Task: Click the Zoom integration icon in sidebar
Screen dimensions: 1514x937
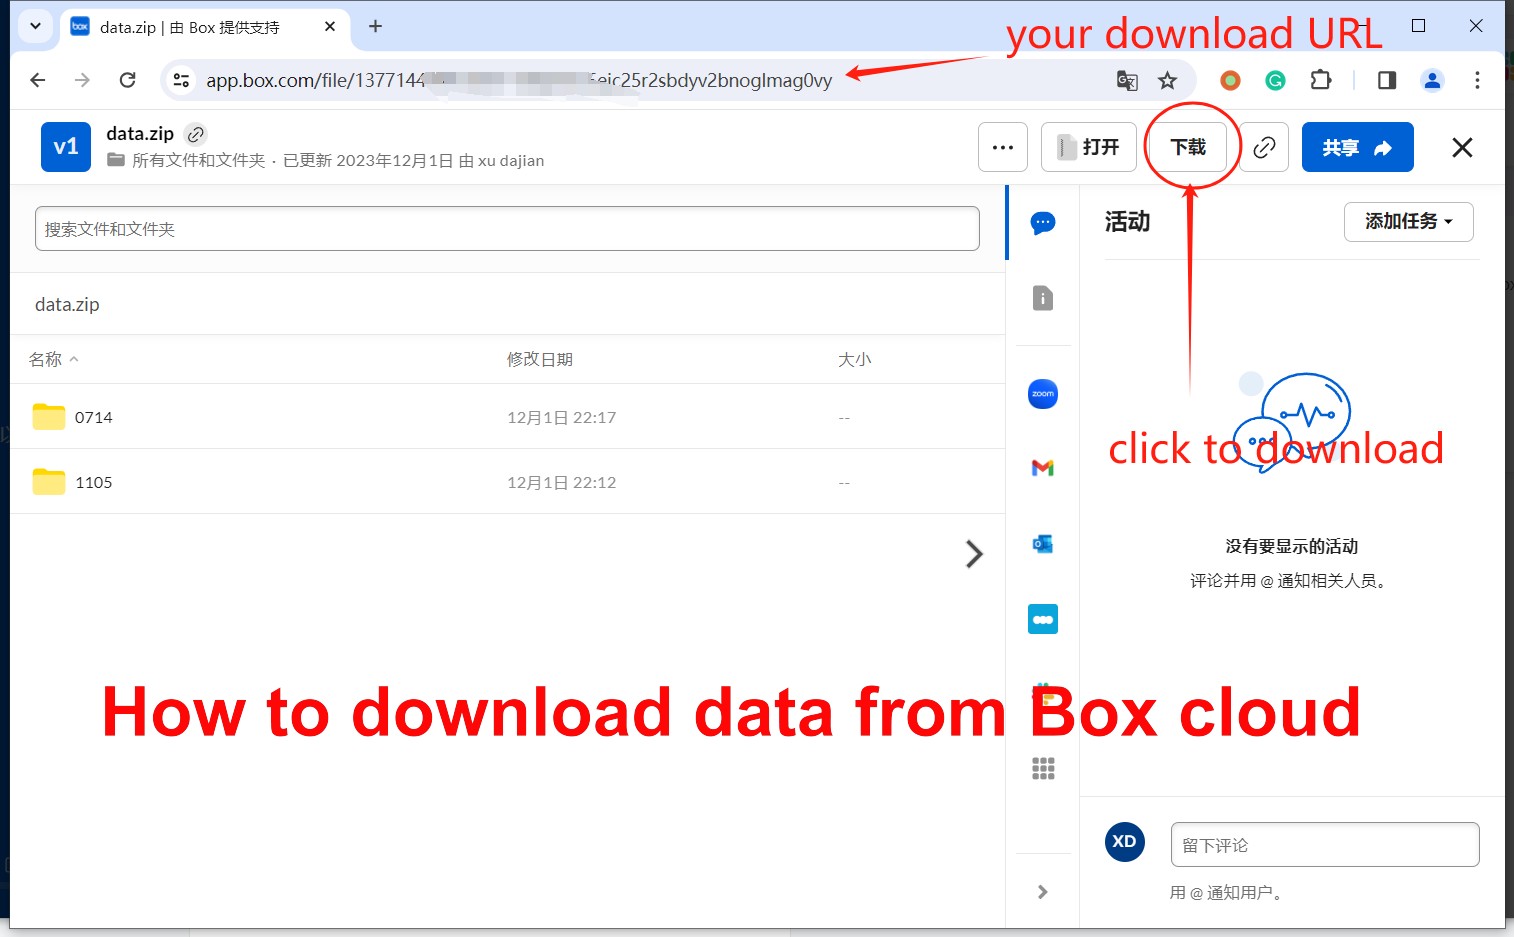Action: (x=1042, y=394)
